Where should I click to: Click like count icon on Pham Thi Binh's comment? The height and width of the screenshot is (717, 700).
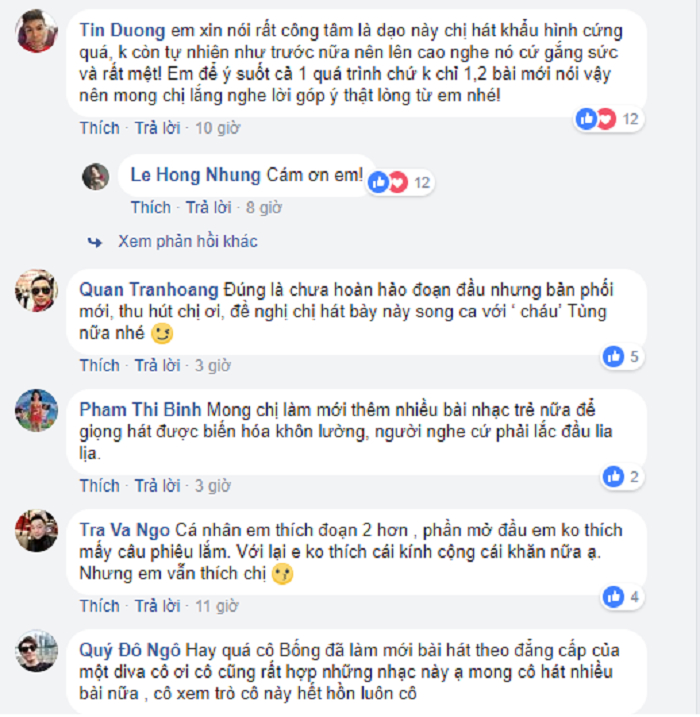click(x=613, y=476)
